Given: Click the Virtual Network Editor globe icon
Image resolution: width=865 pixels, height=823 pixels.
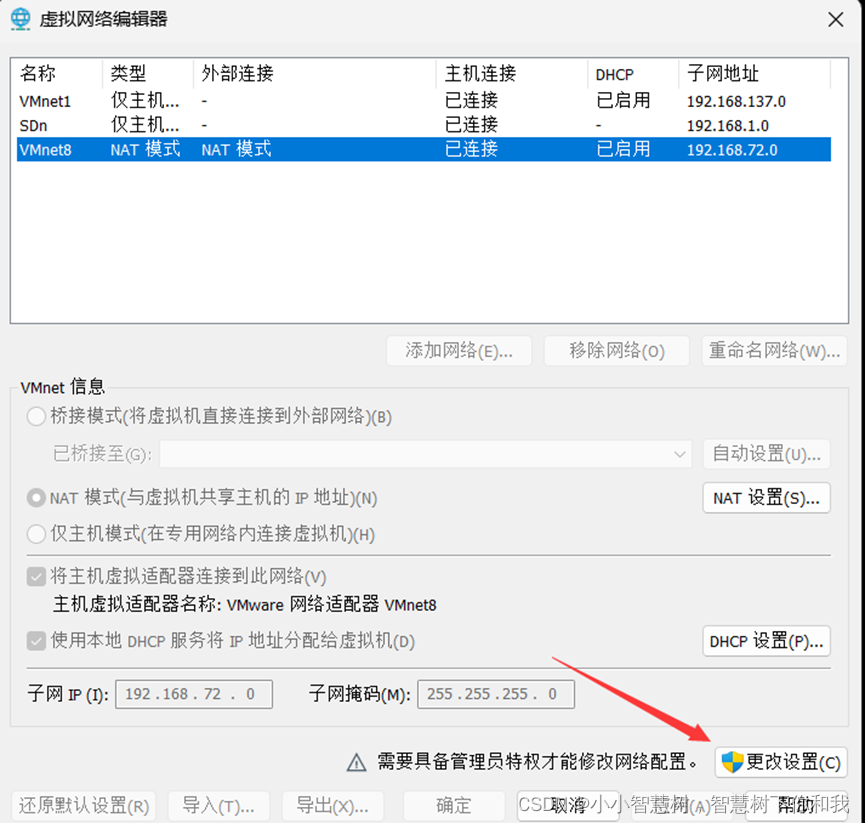Looking at the screenshot, I should (x=21, y=19).
